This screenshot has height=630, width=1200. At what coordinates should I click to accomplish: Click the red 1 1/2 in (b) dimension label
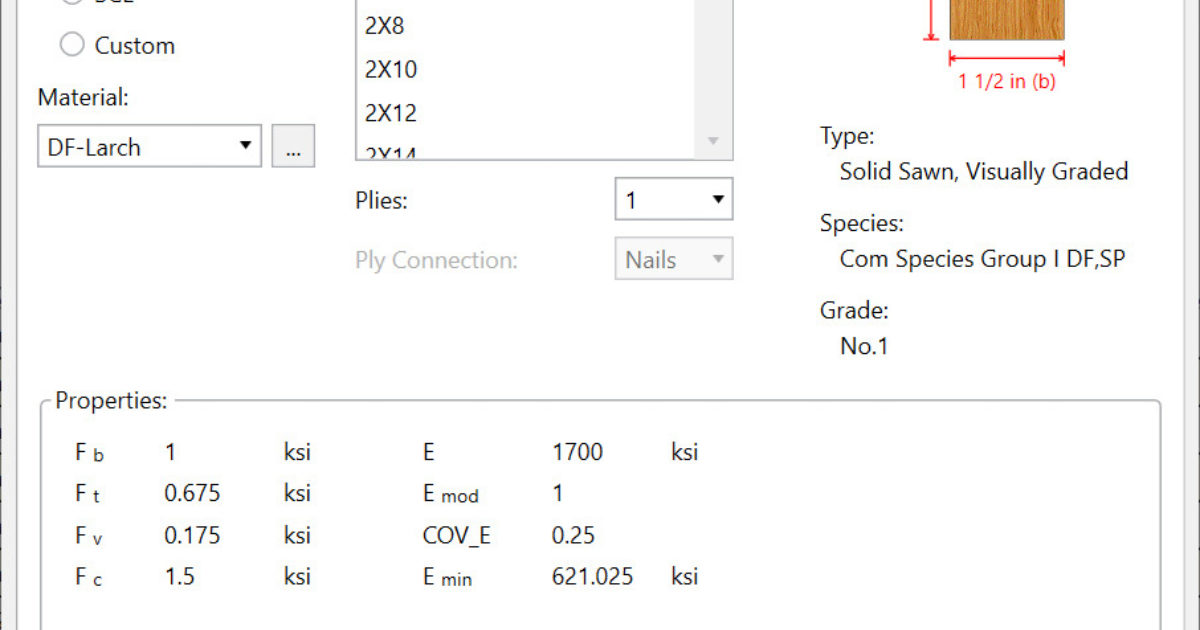pos(1006,82)
